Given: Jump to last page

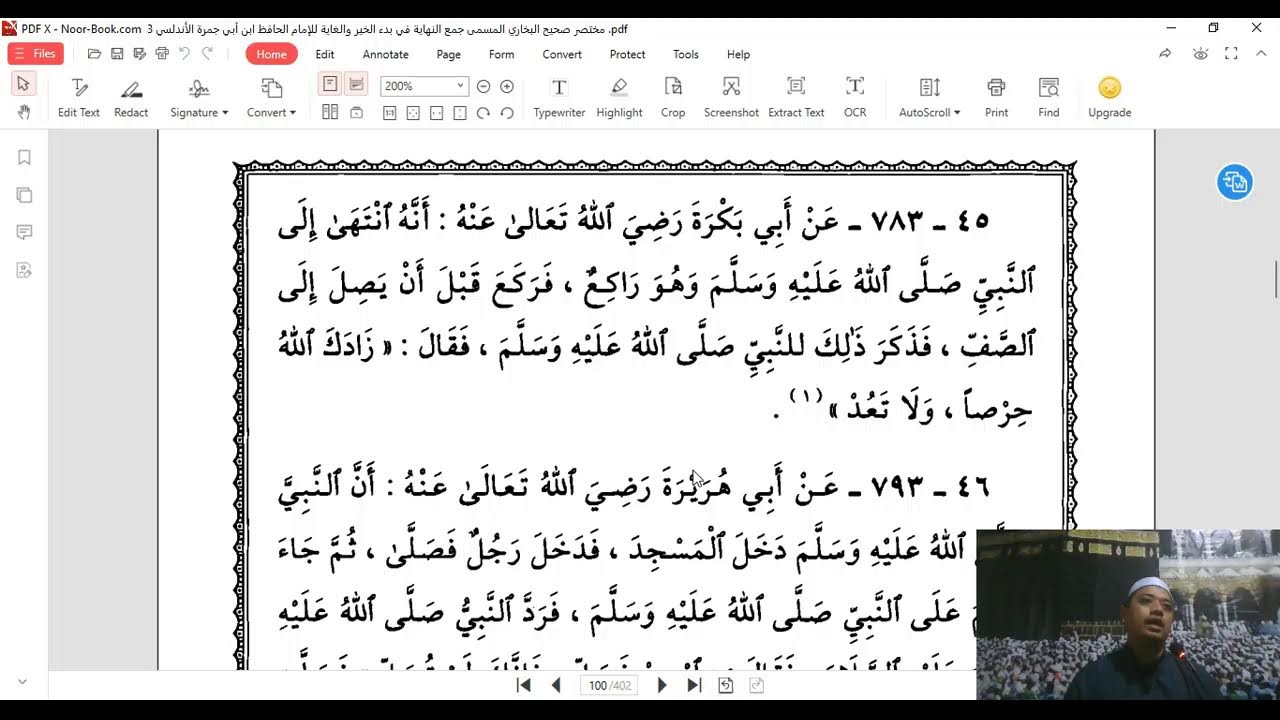Looking at the screenshot, I should coord(694,685).
